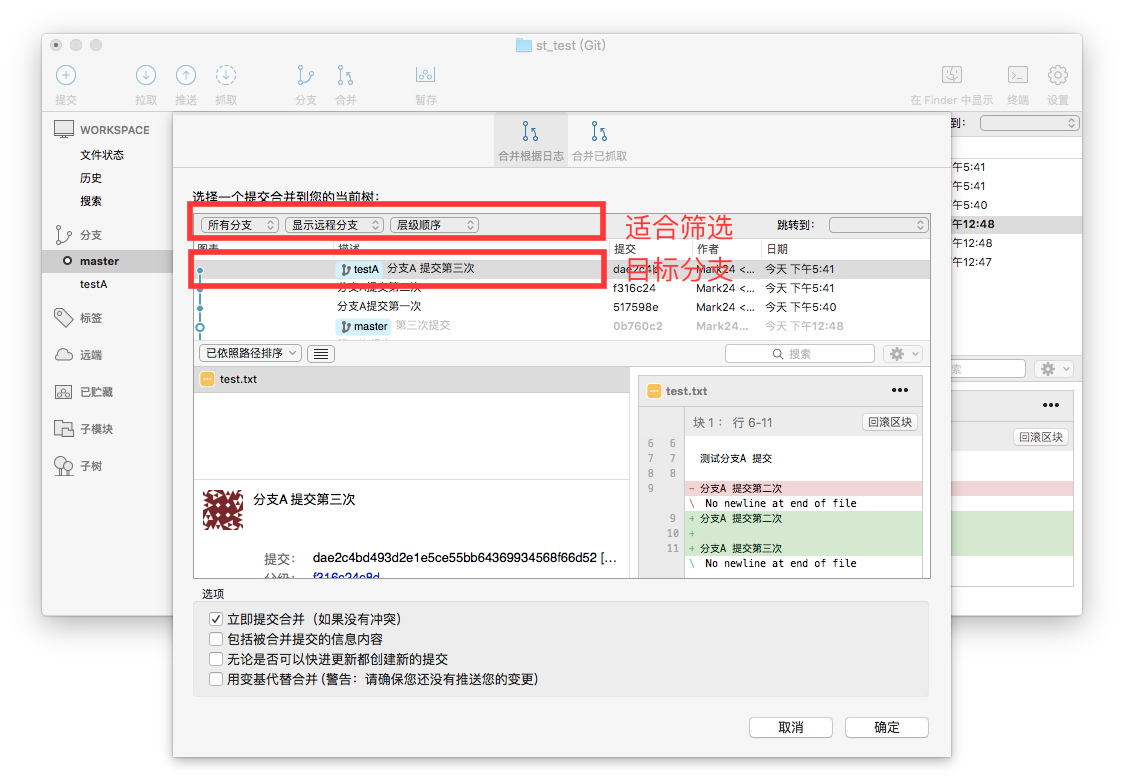Click the 取消 button
Screen dimensions: 1124x778
(791, 727)
